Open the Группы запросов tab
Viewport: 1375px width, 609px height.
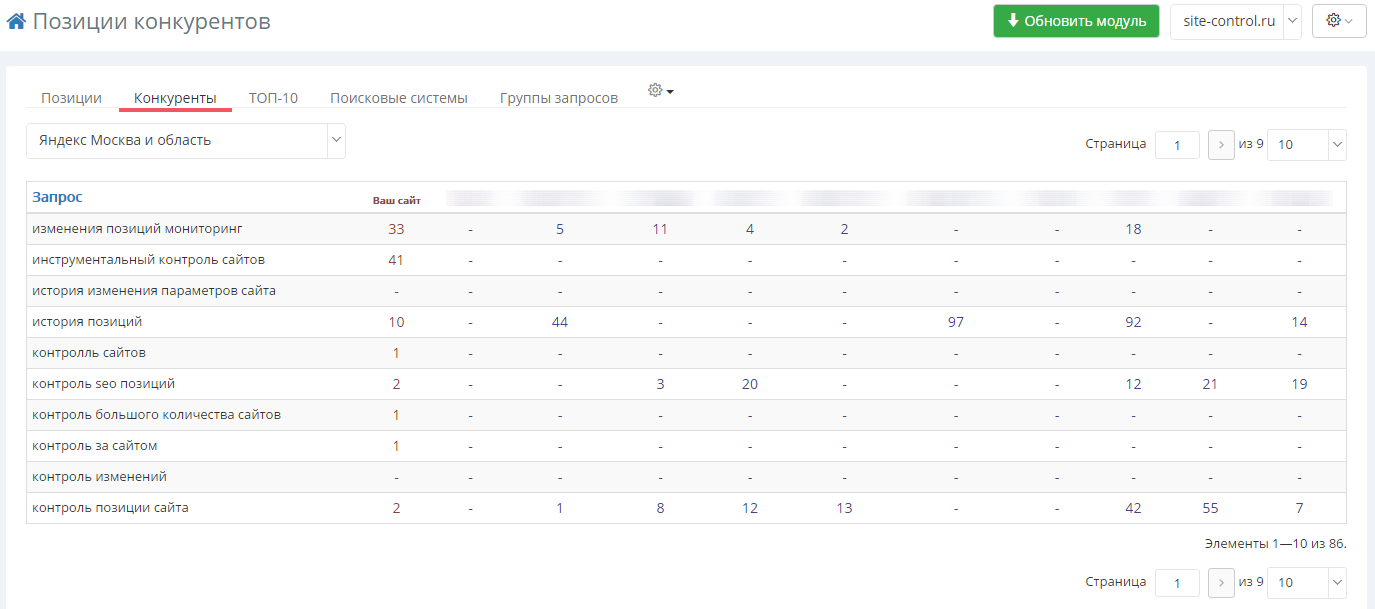pyautogui.click(x=558, y=98)
